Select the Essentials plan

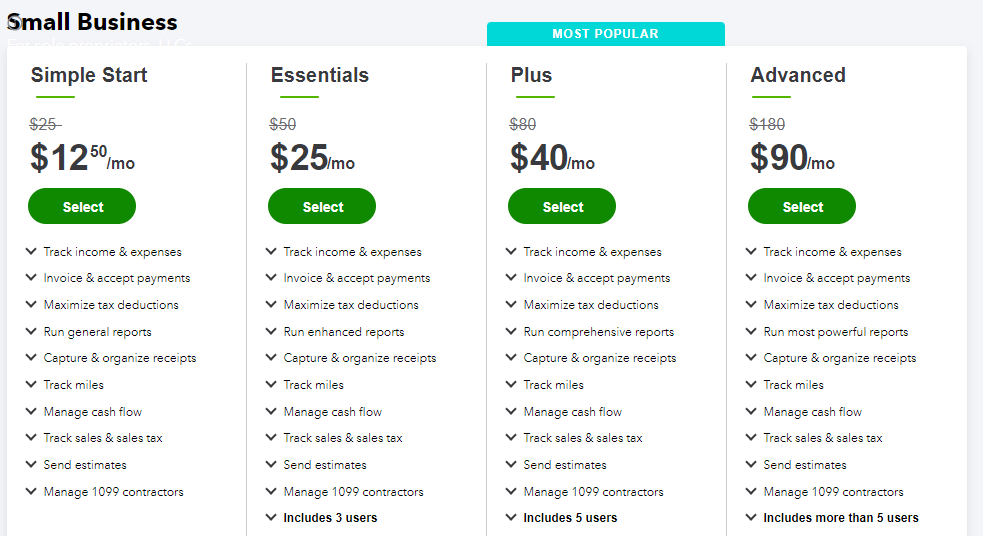point(322,206)
